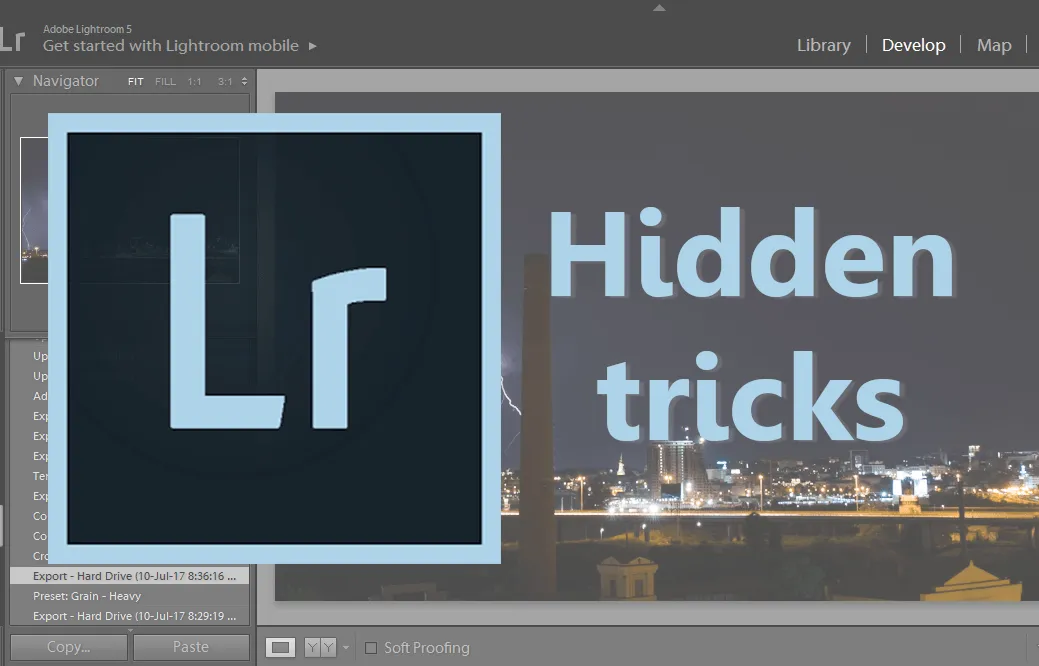Screen dimensions: 1039x666
Task: Click the Lr logo in top-left
Action: click(x=12, y=40)
